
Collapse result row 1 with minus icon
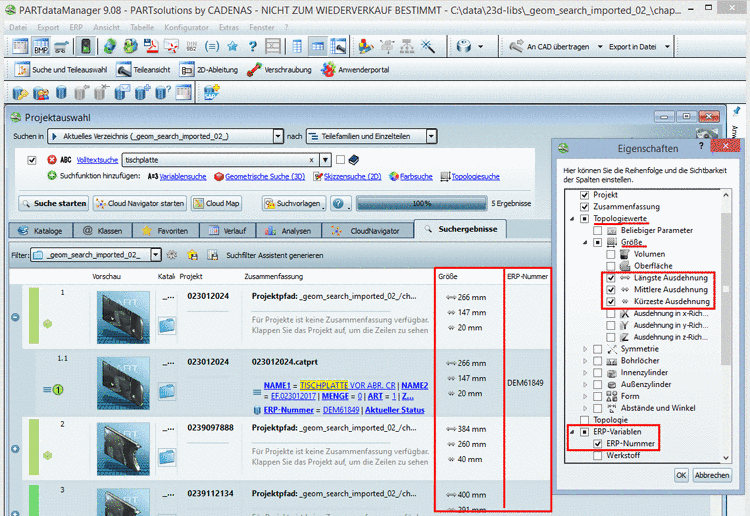(15, 317)
